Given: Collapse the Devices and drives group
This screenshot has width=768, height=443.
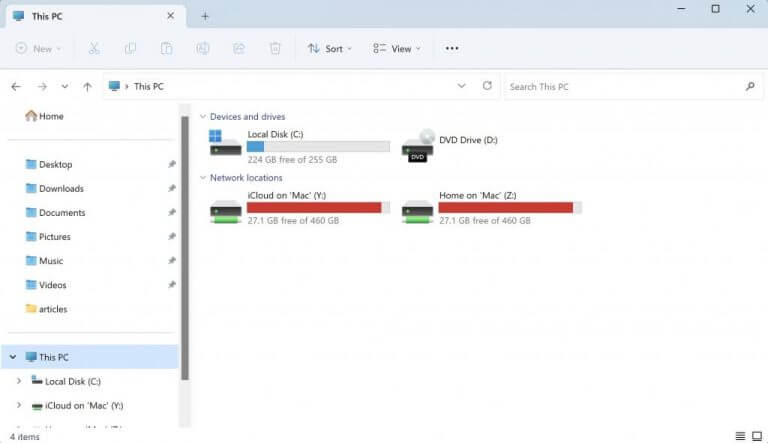Looking at the screenshot, I should coord(203,117).
